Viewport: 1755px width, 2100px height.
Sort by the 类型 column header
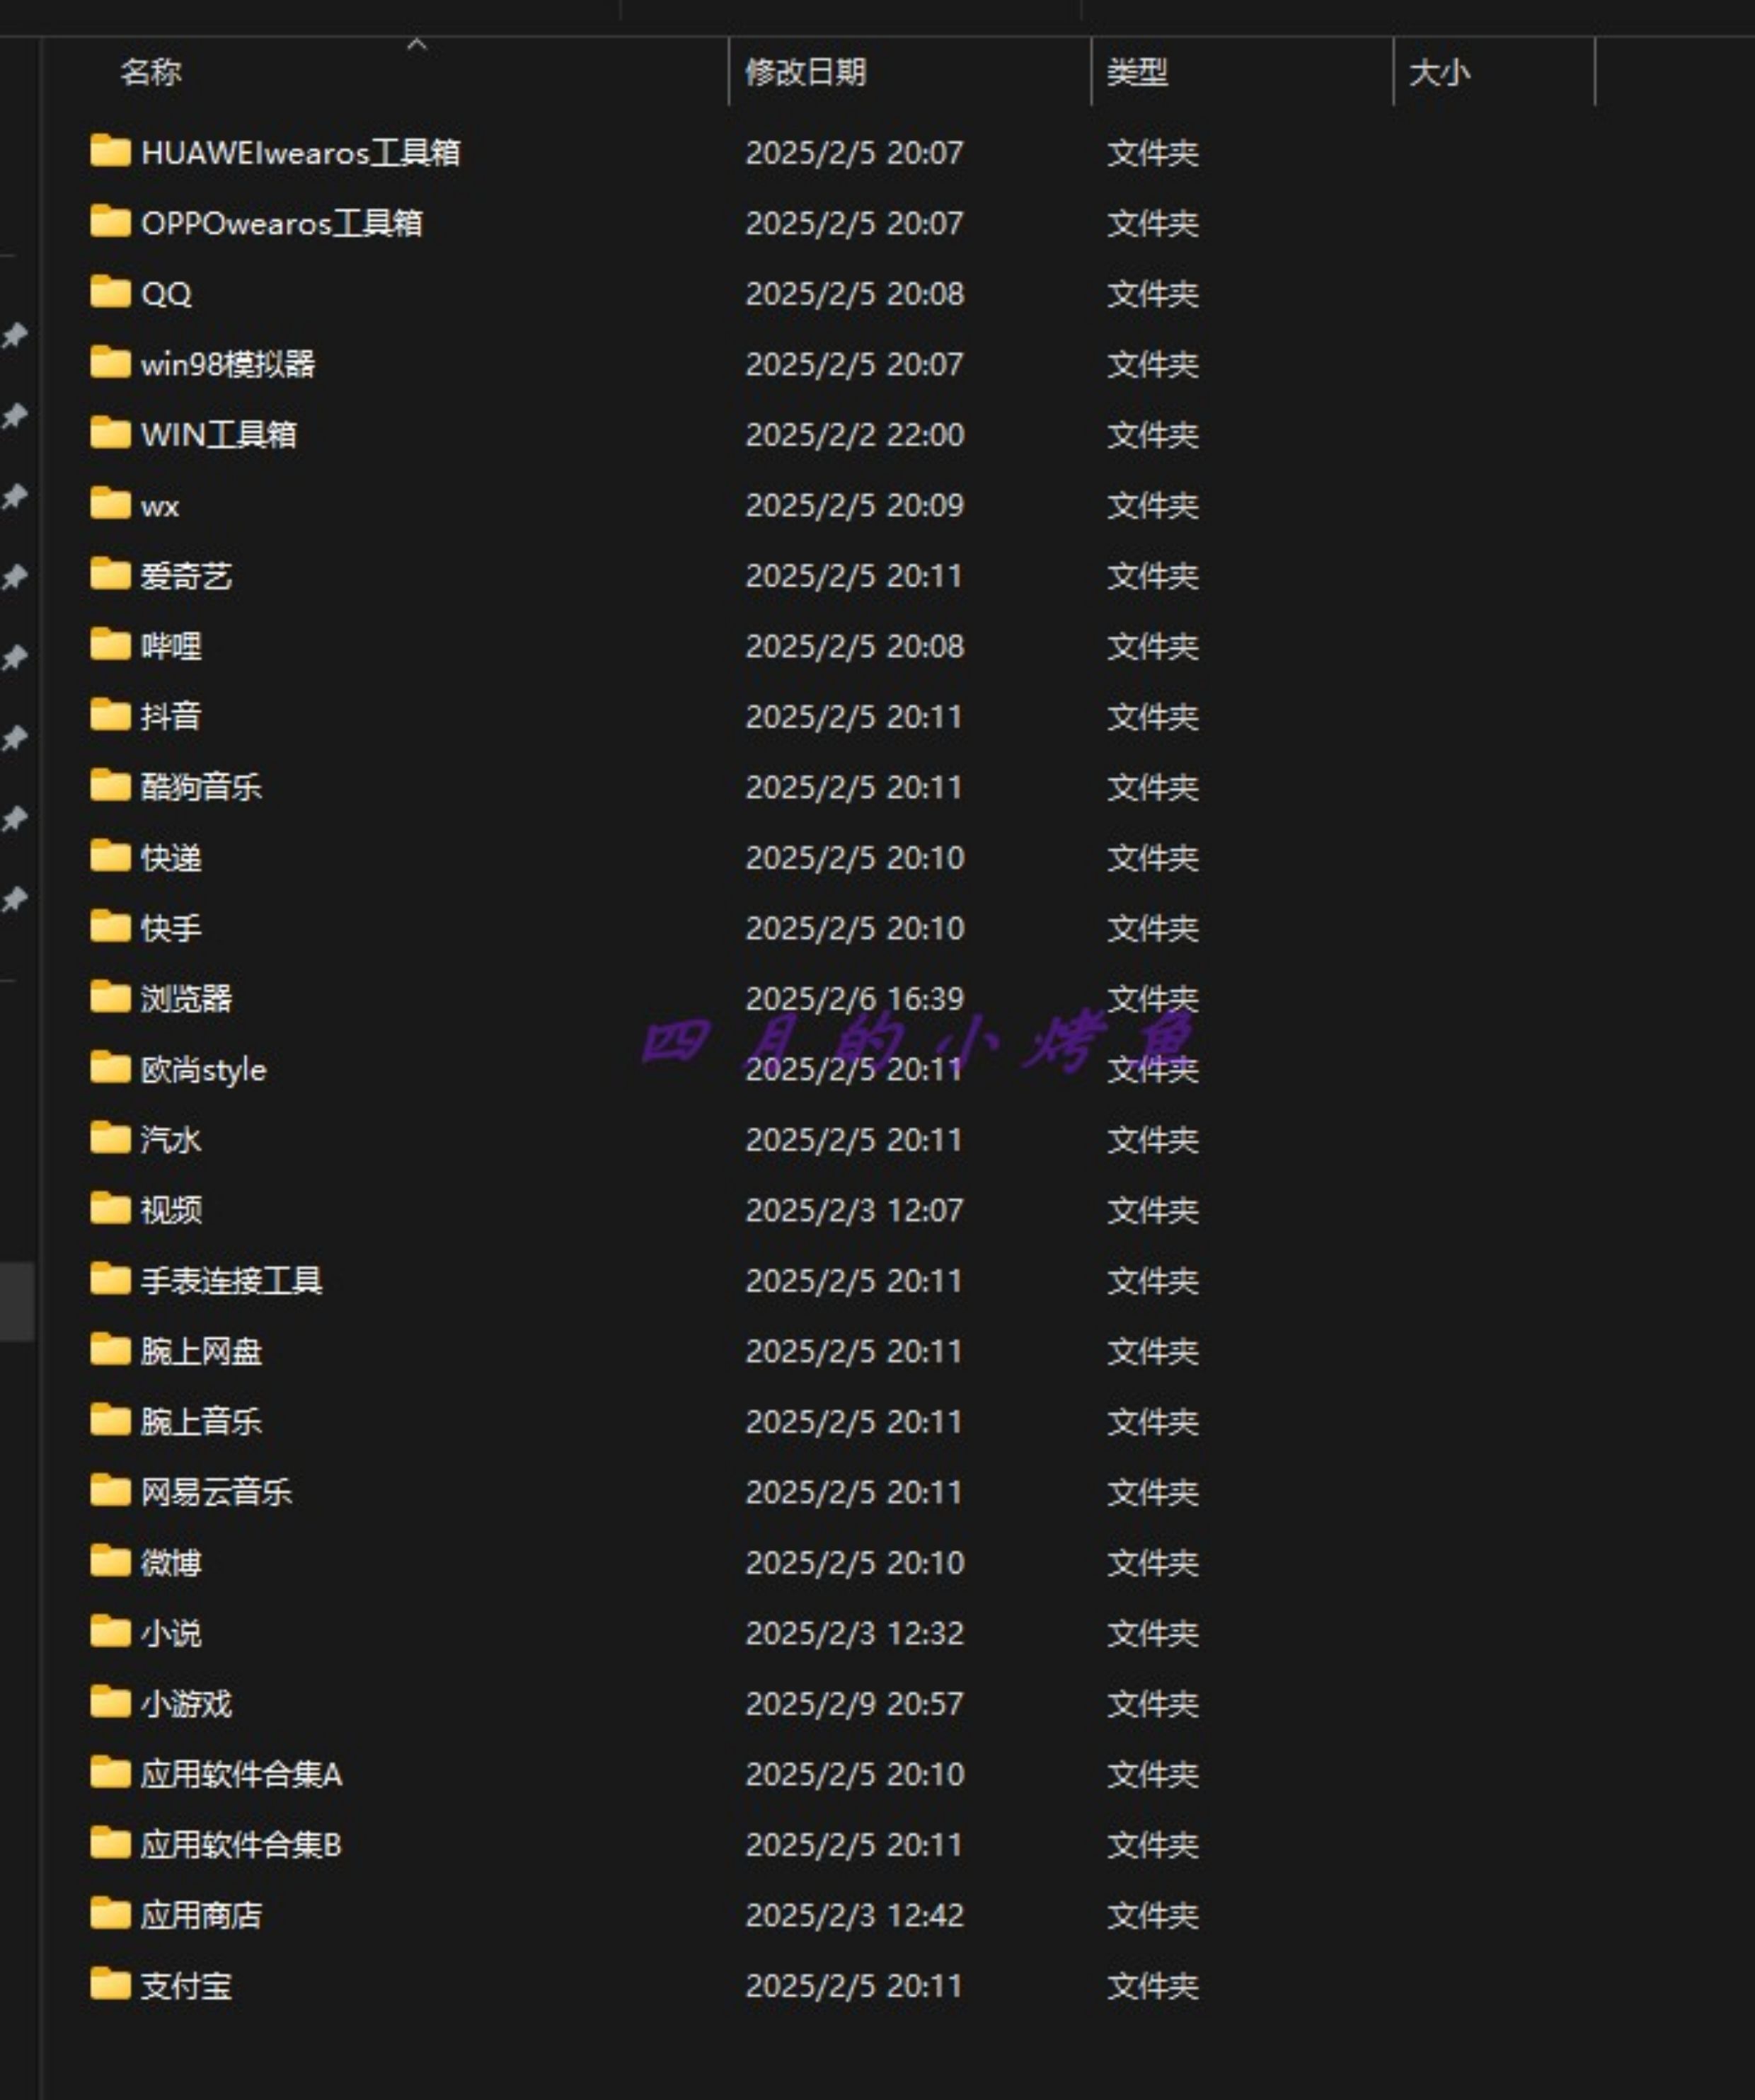[x=1137, y=72]
